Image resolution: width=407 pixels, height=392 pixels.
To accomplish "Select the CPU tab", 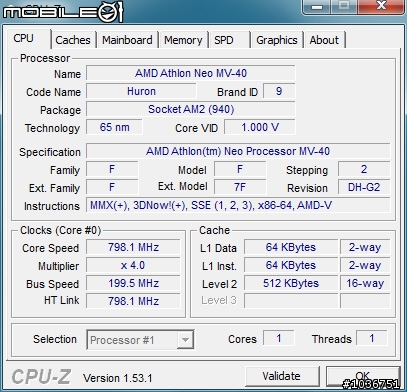I will (x=29, y=39).
